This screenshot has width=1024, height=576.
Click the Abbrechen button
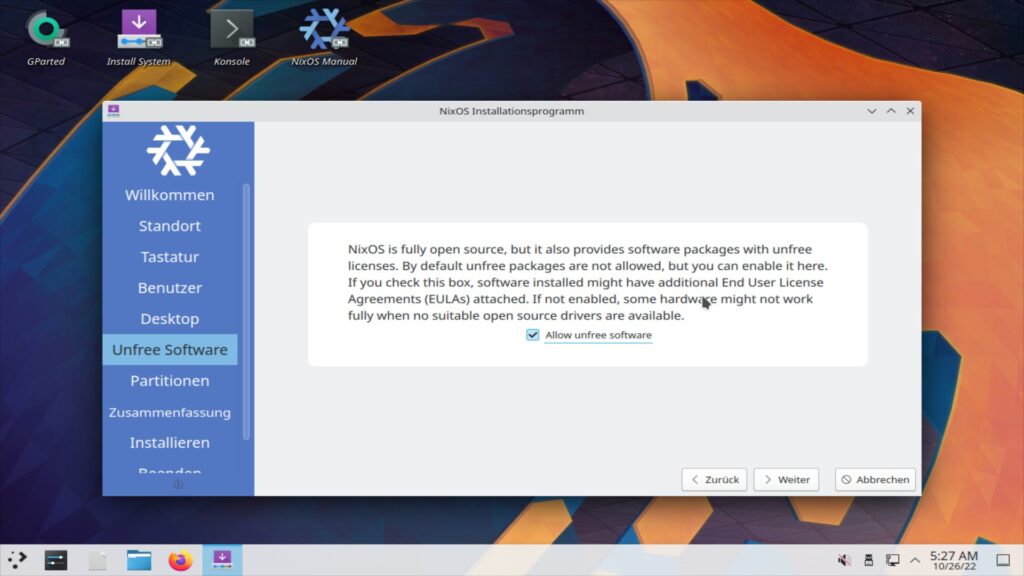click(875, 479)
